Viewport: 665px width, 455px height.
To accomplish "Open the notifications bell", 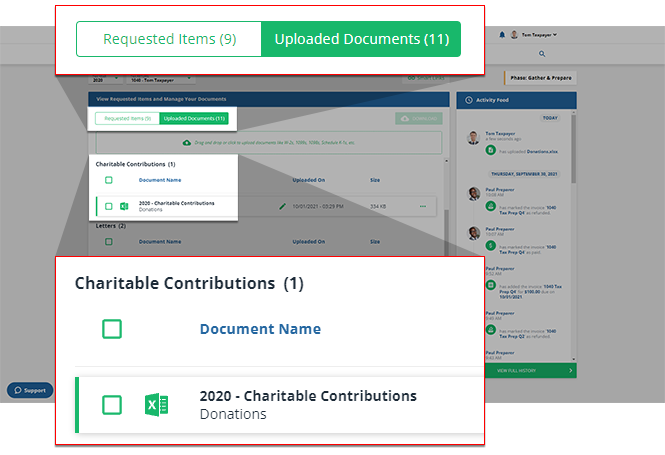I will [x=502, y=35].
